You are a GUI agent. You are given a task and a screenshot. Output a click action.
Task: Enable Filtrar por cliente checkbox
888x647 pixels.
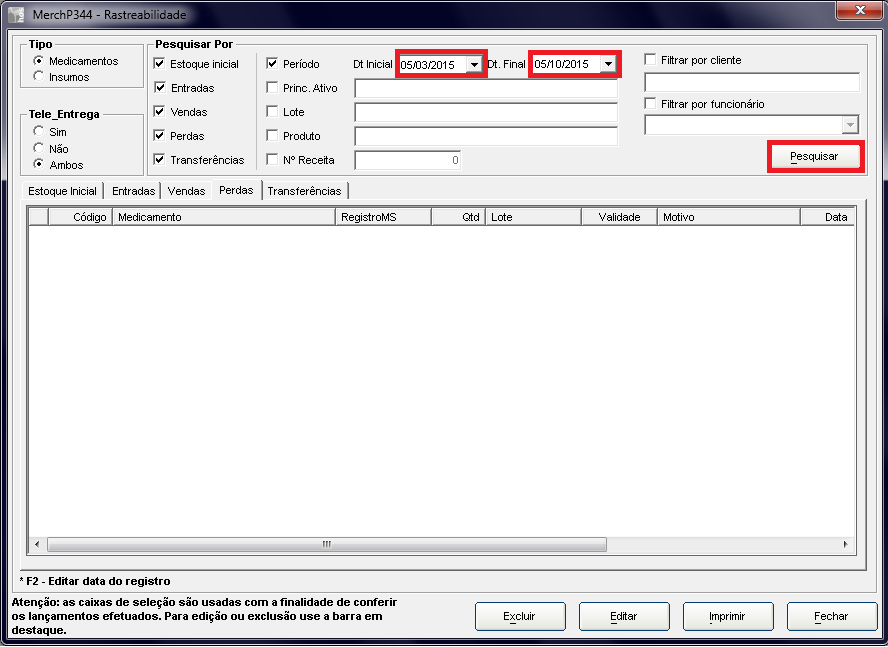point(651,60)
